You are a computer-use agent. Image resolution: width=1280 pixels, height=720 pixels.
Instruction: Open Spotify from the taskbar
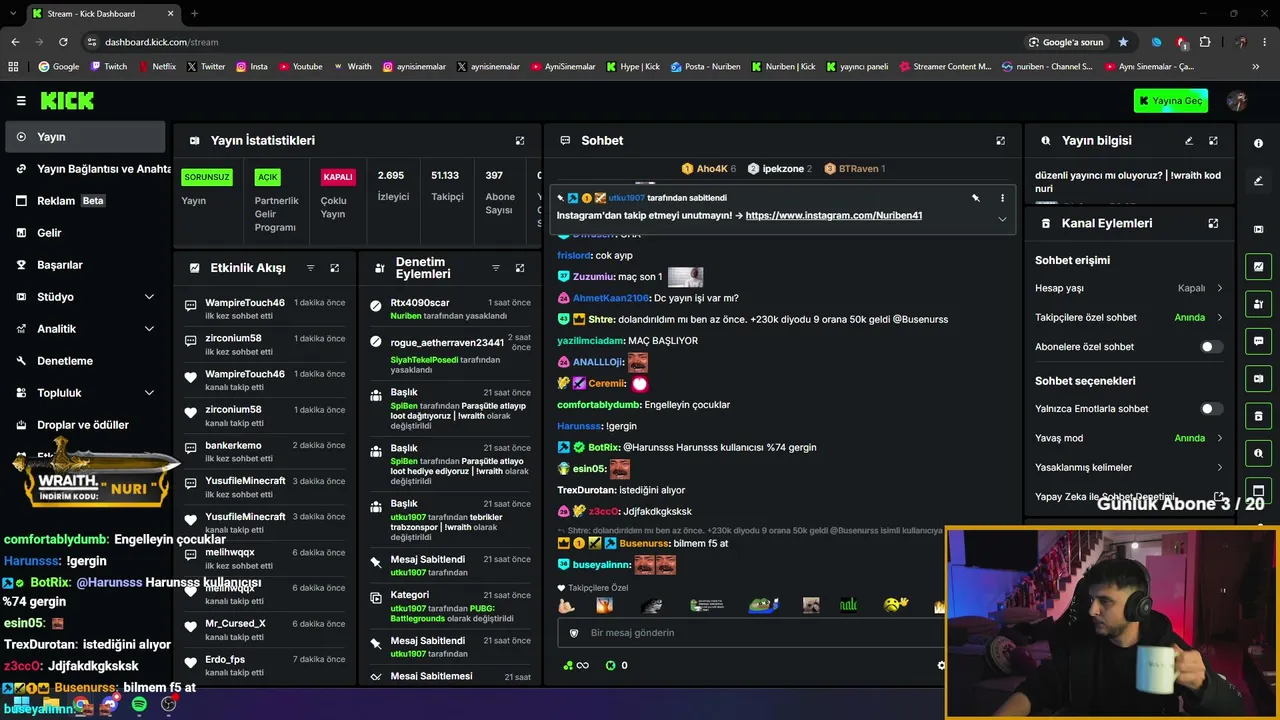pos(139,704)
